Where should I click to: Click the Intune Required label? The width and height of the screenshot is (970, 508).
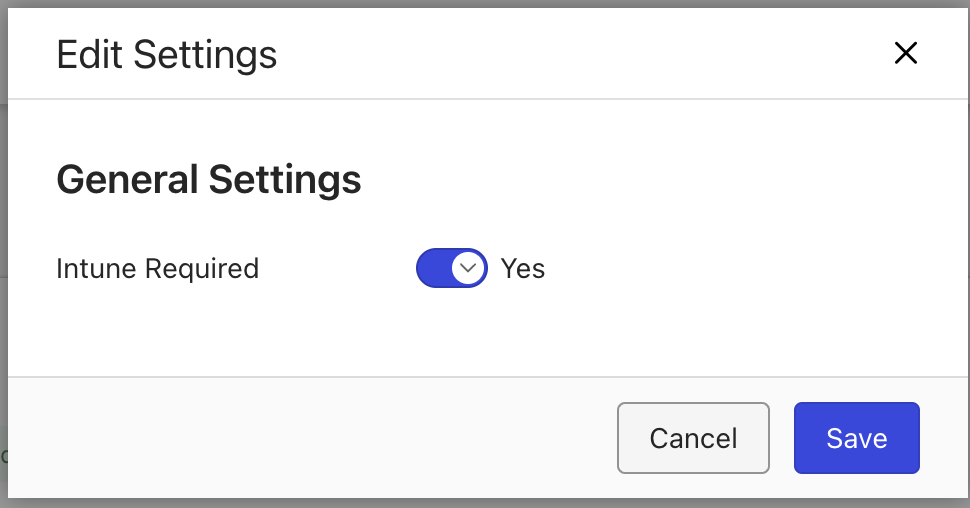click(158, 268)
